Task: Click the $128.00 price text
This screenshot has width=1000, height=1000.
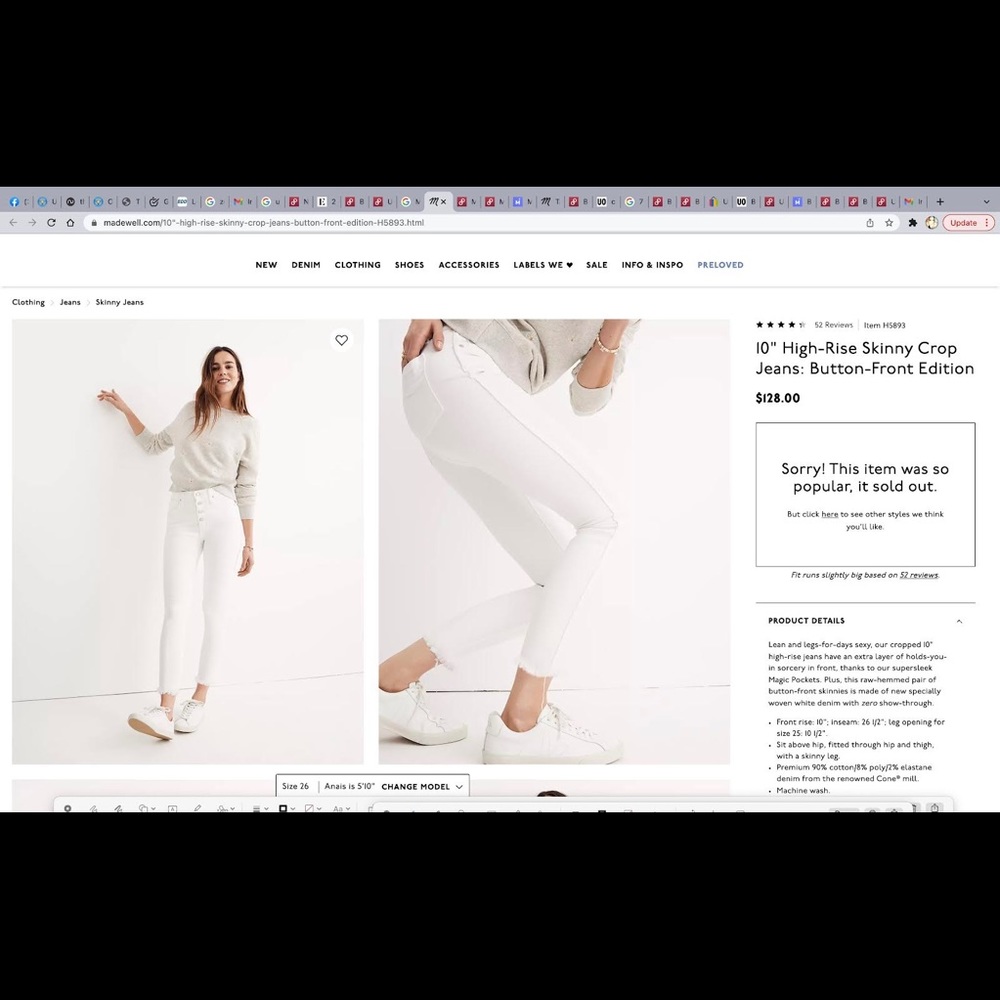Action: coord(777,398)
